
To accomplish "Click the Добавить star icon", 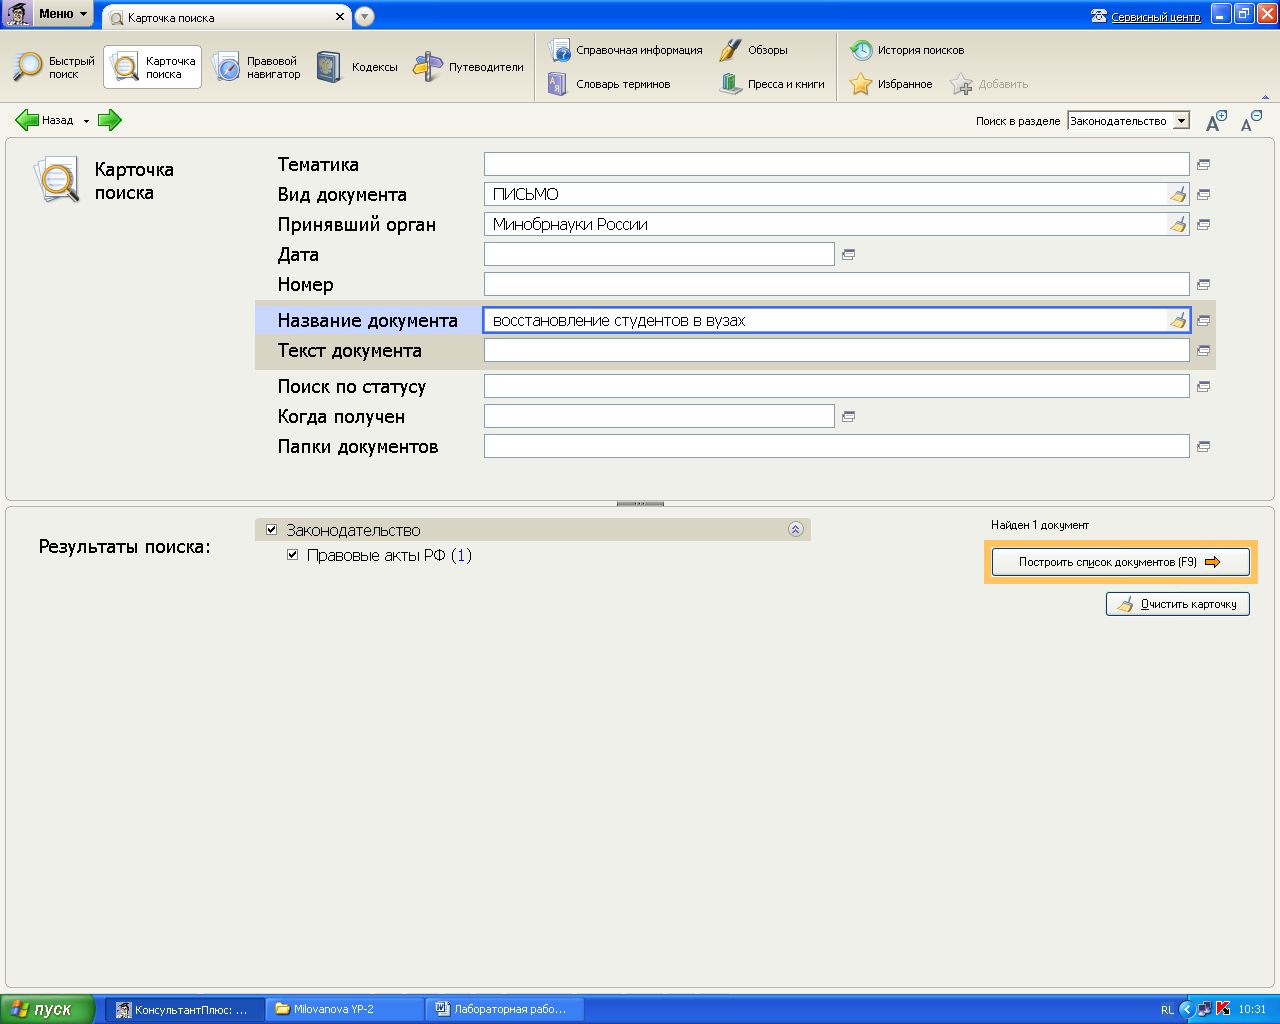I will pyautogui.click(x=961, y=84).
